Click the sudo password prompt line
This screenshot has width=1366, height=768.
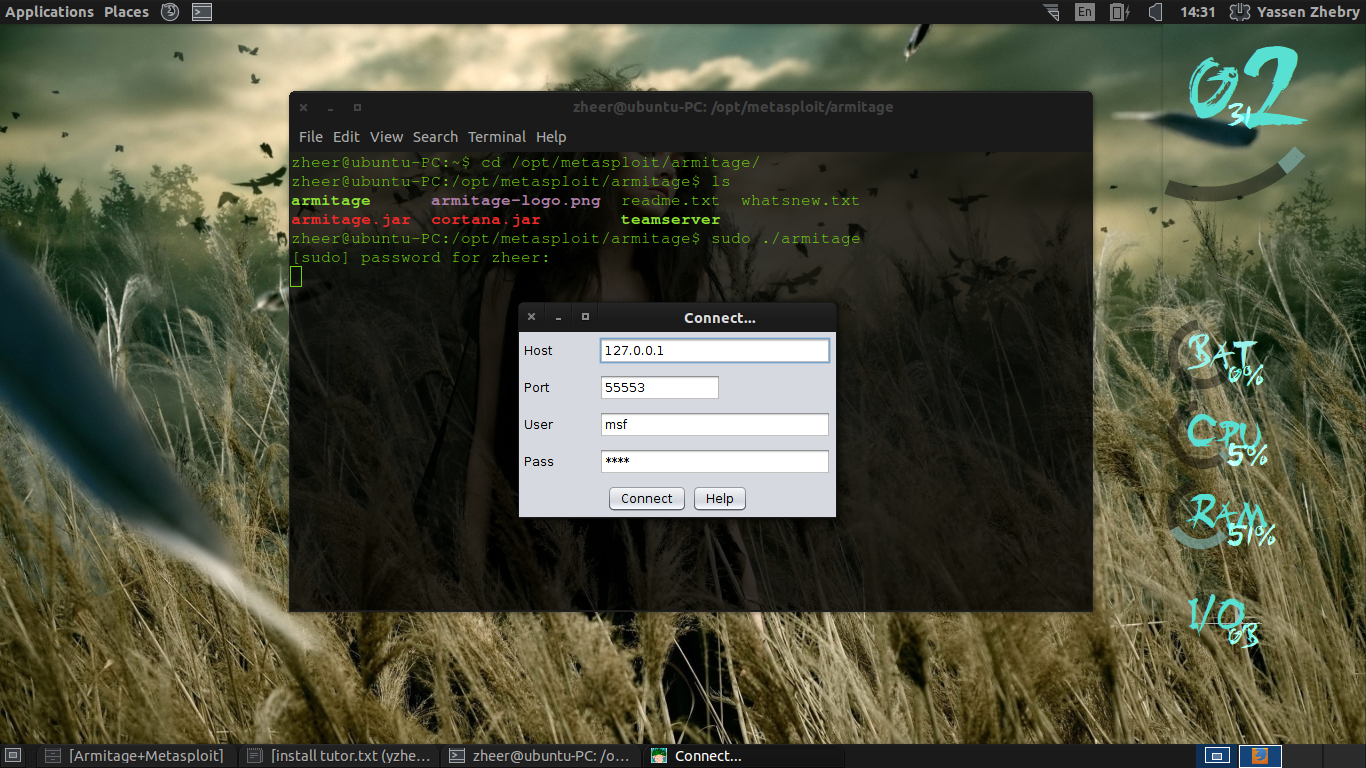pyautogui.click(x=421, y=258)
